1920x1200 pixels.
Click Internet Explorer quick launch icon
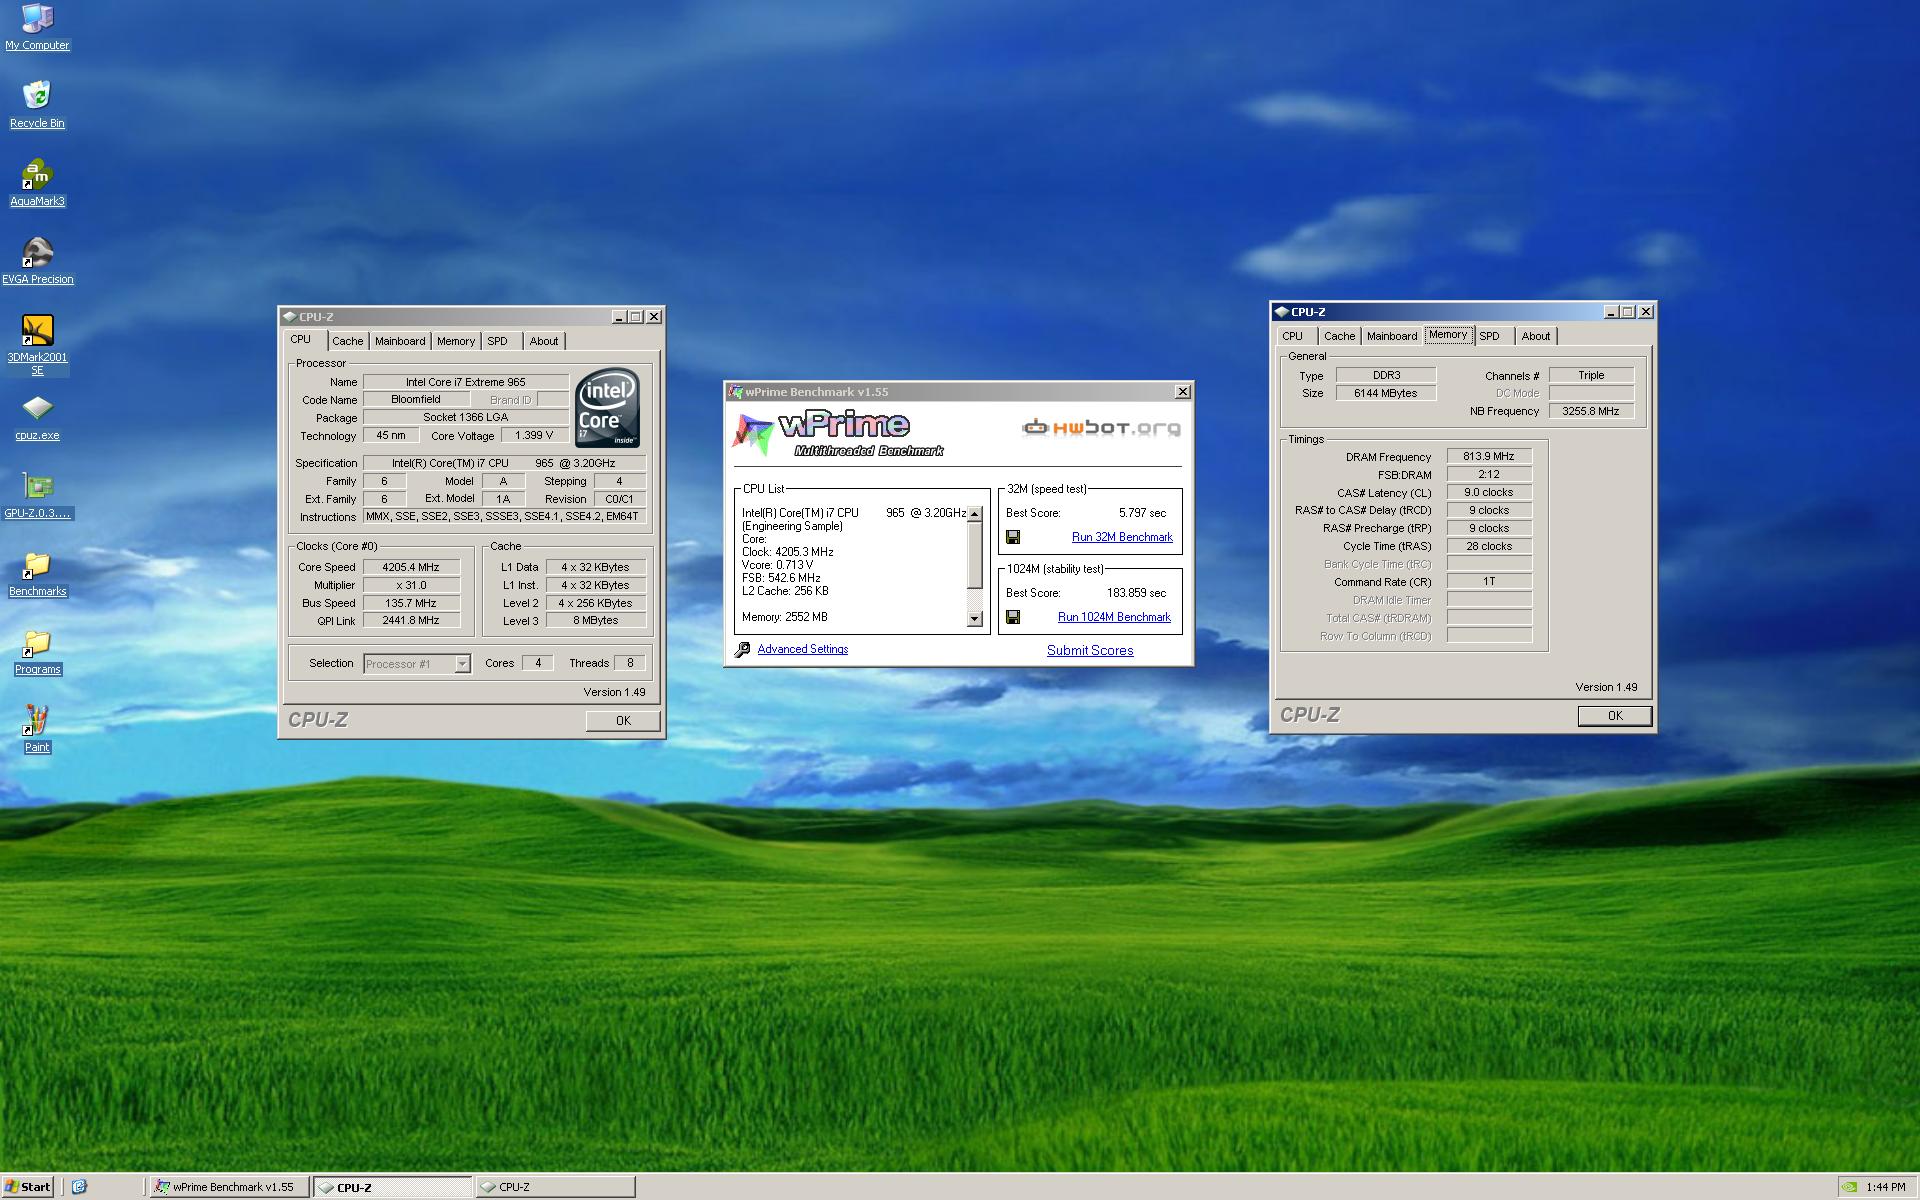(80, 1187)
